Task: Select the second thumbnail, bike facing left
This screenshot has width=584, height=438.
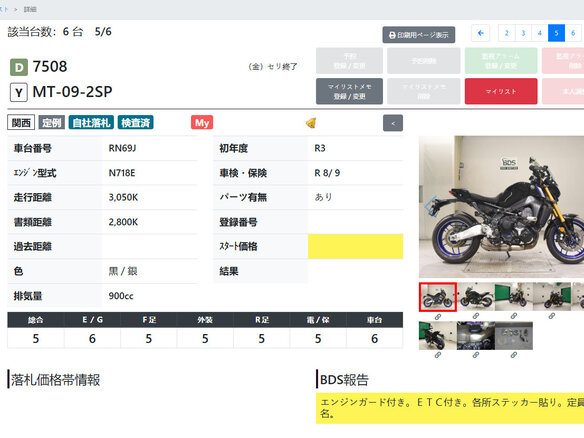Action: coord(476,296)
